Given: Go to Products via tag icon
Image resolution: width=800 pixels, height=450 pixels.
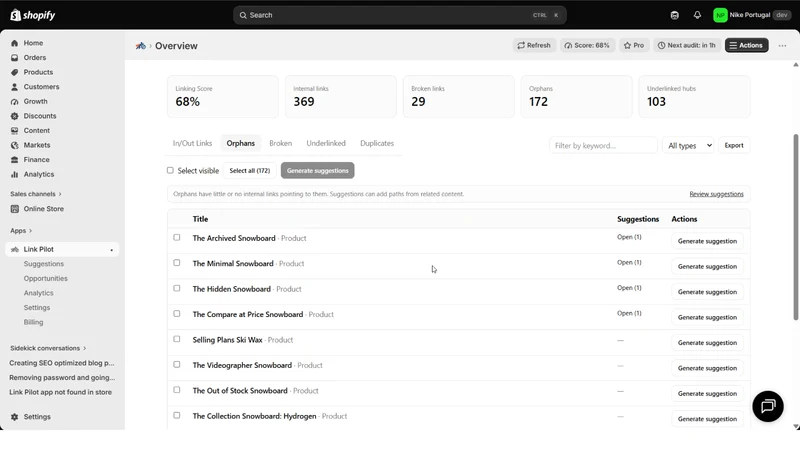Looking at the screenshot, I should (x=14, y=72).
